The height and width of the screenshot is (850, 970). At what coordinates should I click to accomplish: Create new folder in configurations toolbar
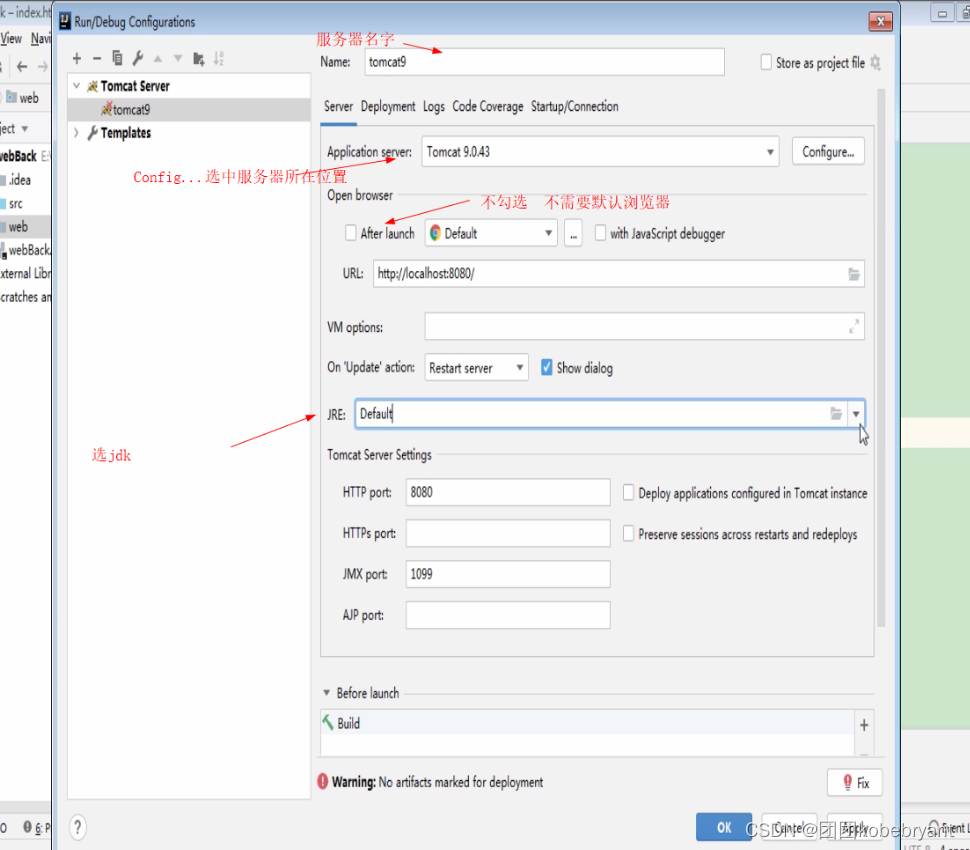coord(199,59)
